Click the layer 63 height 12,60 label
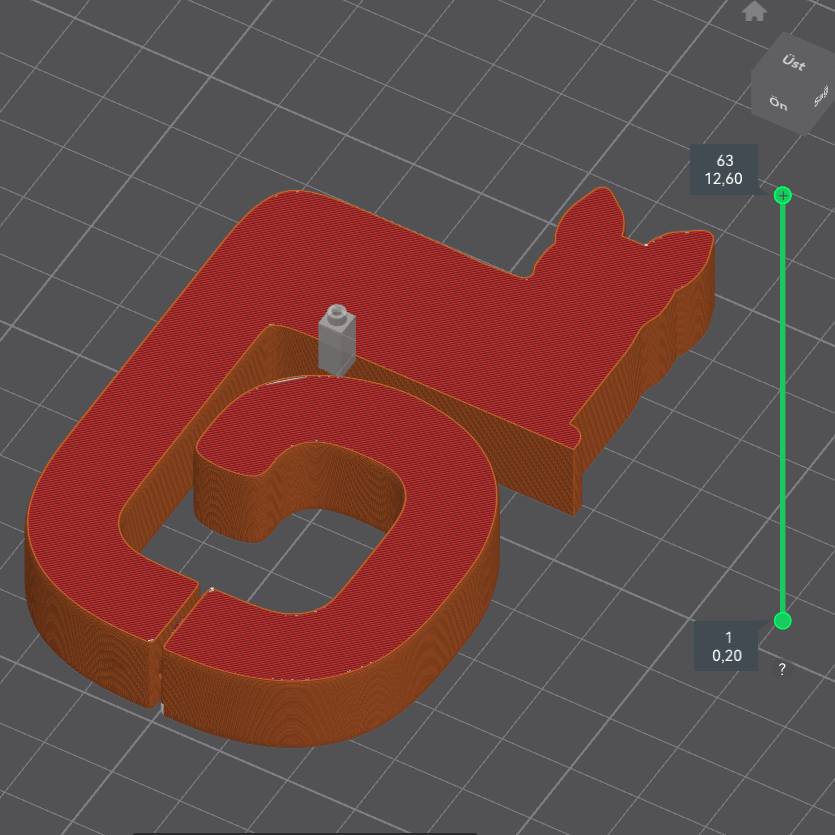This screenshot has height=835, width=835. pyautogui.click(x=724, y=168)
